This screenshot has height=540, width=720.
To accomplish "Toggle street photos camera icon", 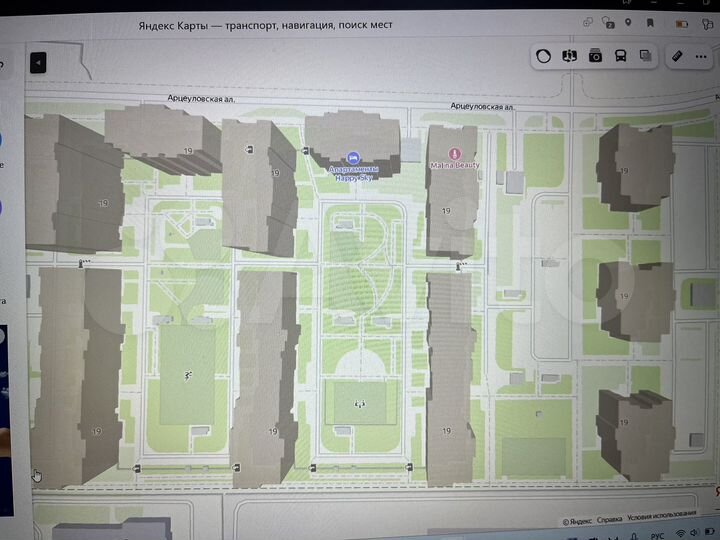I will (x=596, y=56).
